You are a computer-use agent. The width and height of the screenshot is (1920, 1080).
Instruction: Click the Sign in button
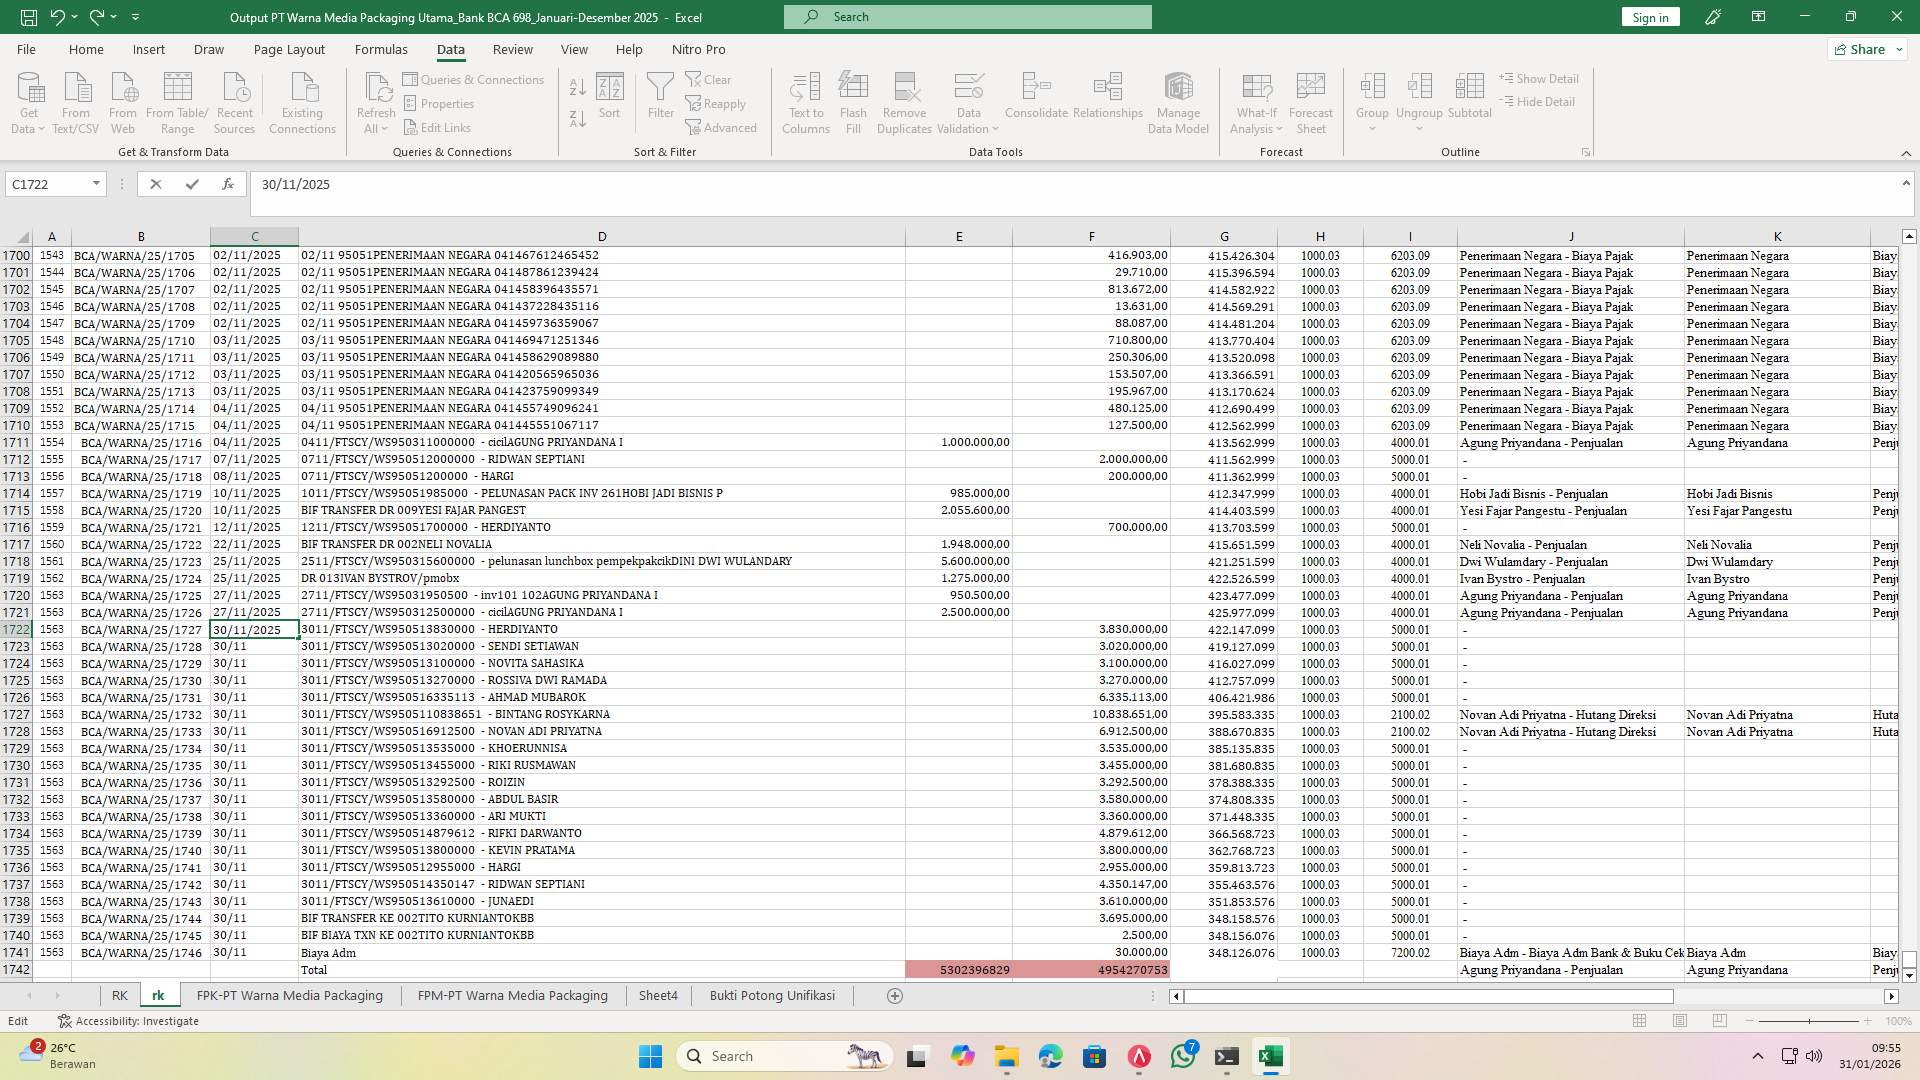point(1649,17)
